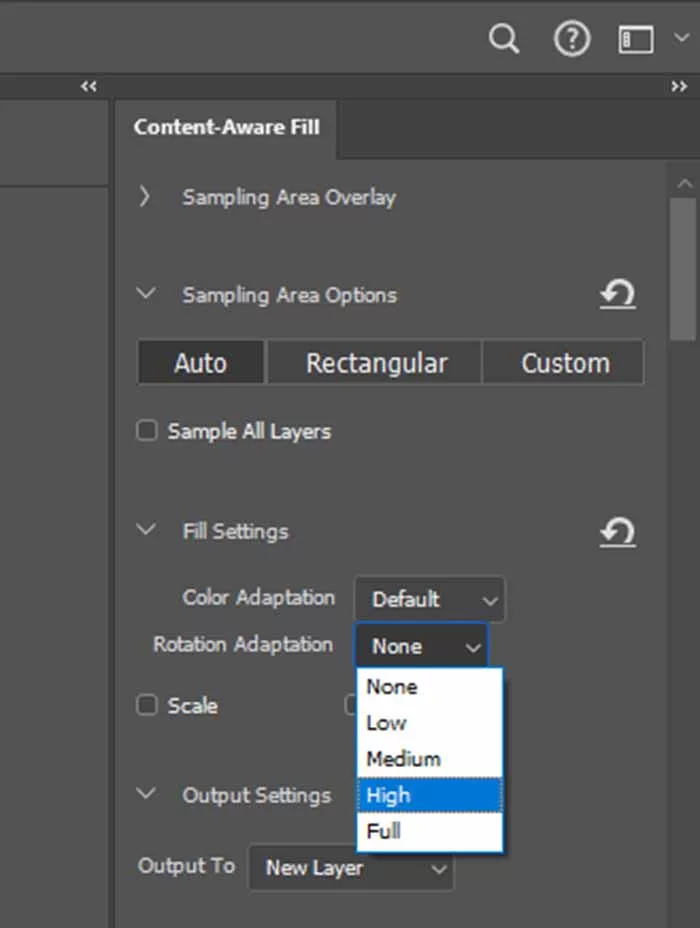Viewport: 700px width, 928px height.
Task: Select the Content-Aware Fill panel tab
Action: (x=226, y=128)
